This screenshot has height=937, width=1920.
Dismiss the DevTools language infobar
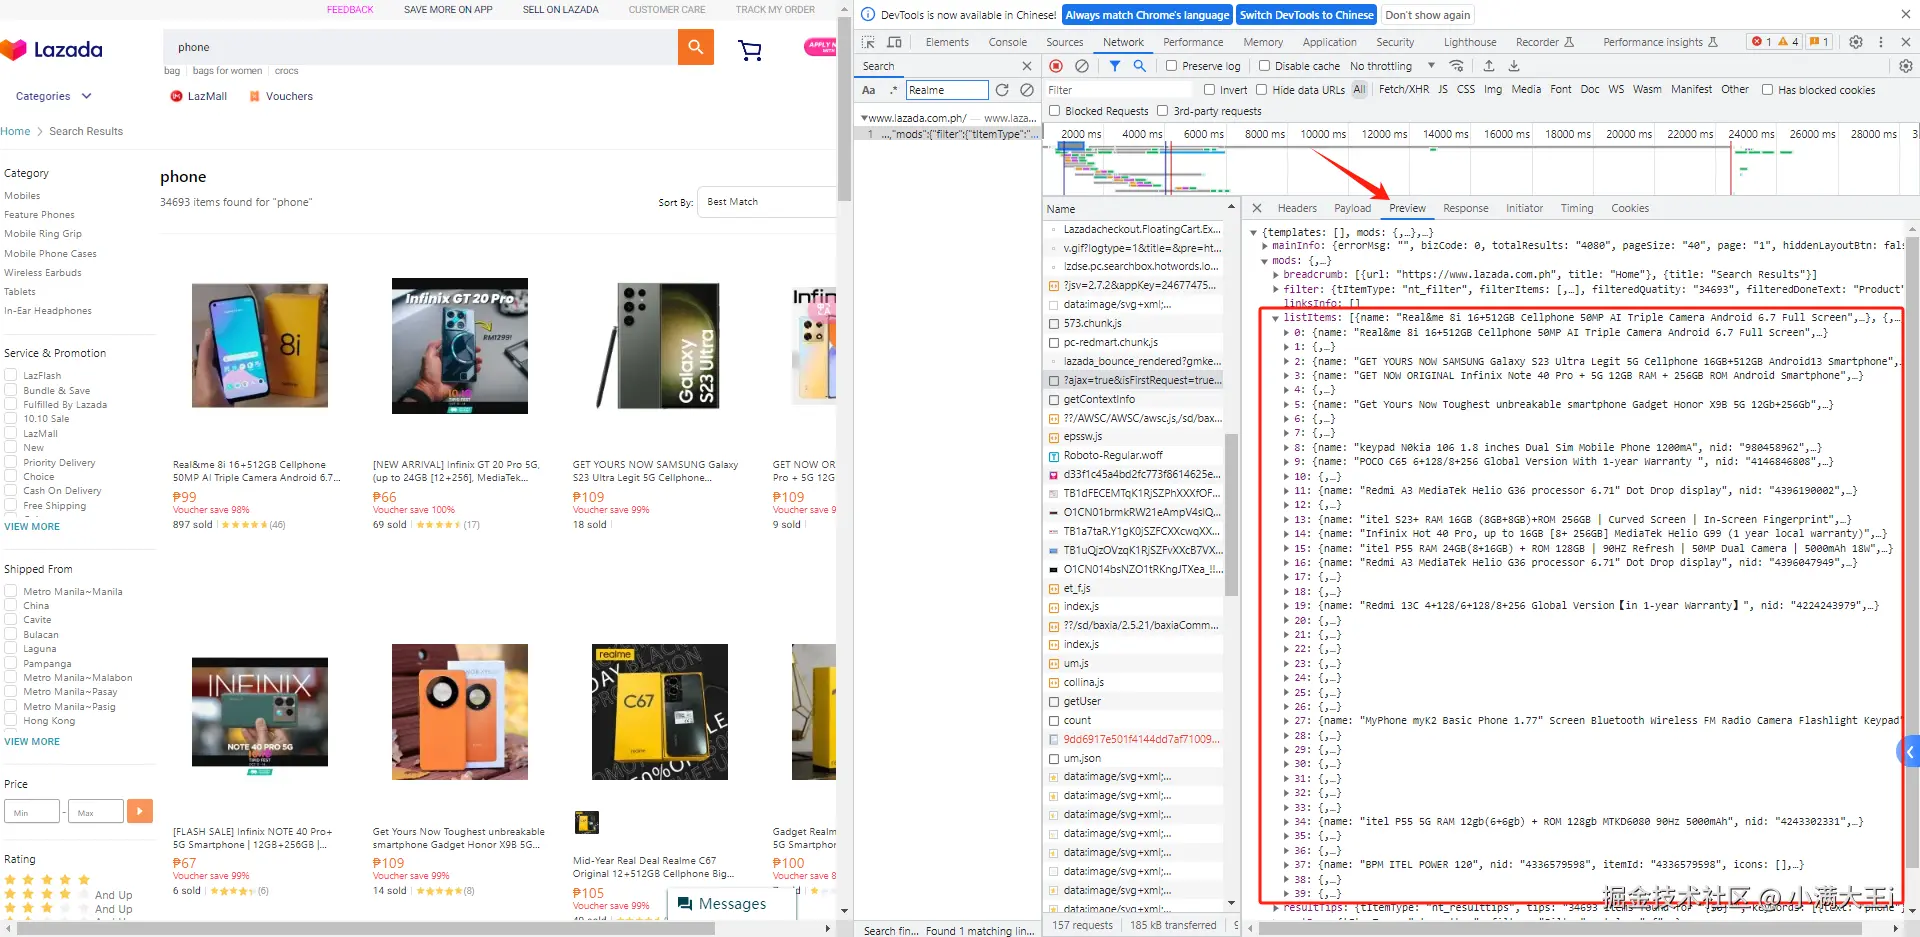[x=1906, y=14]
